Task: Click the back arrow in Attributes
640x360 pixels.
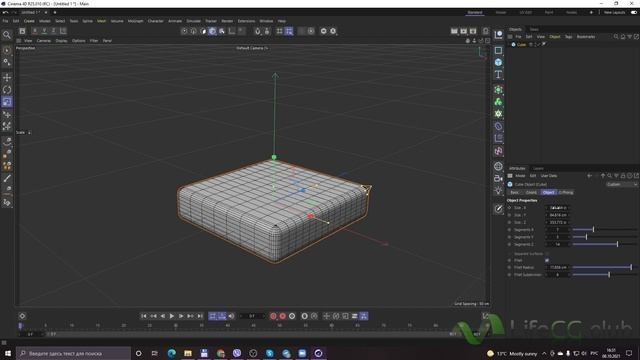Action: pos(589,176)
